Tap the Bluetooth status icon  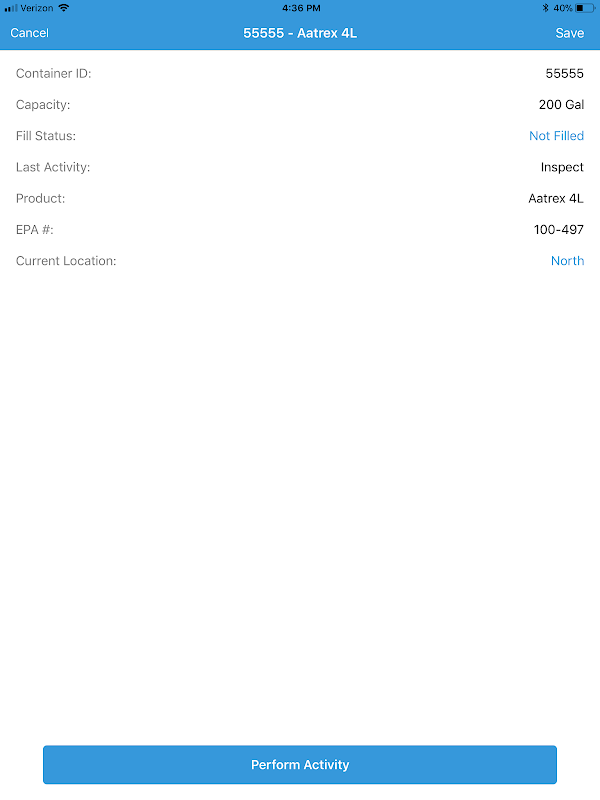click(x=545, y=8)
